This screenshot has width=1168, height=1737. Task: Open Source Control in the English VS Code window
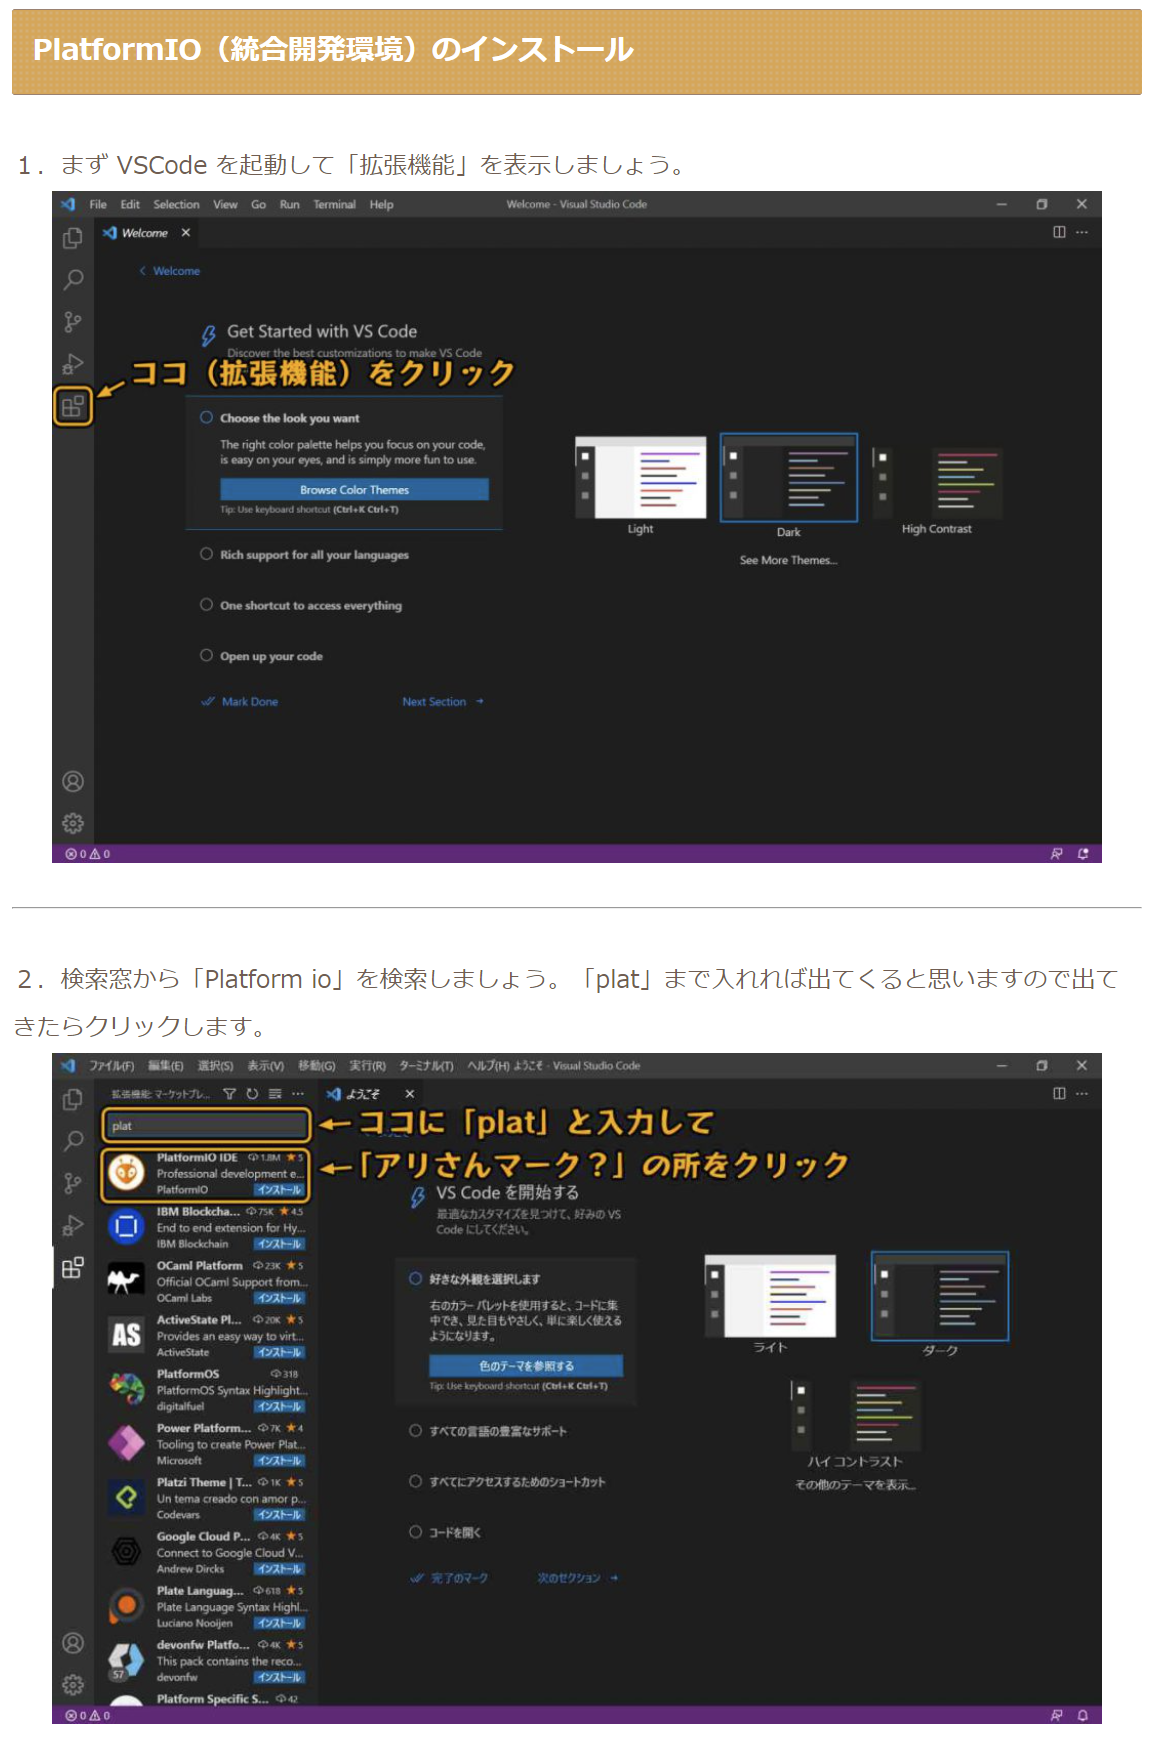[x=73, y=322]
